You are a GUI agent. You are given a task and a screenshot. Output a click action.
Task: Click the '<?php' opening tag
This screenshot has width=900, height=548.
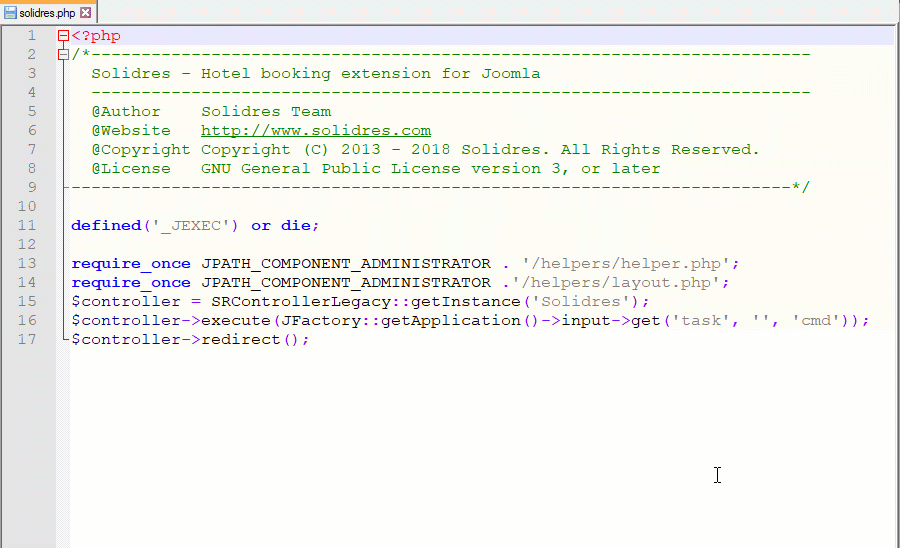96,36
